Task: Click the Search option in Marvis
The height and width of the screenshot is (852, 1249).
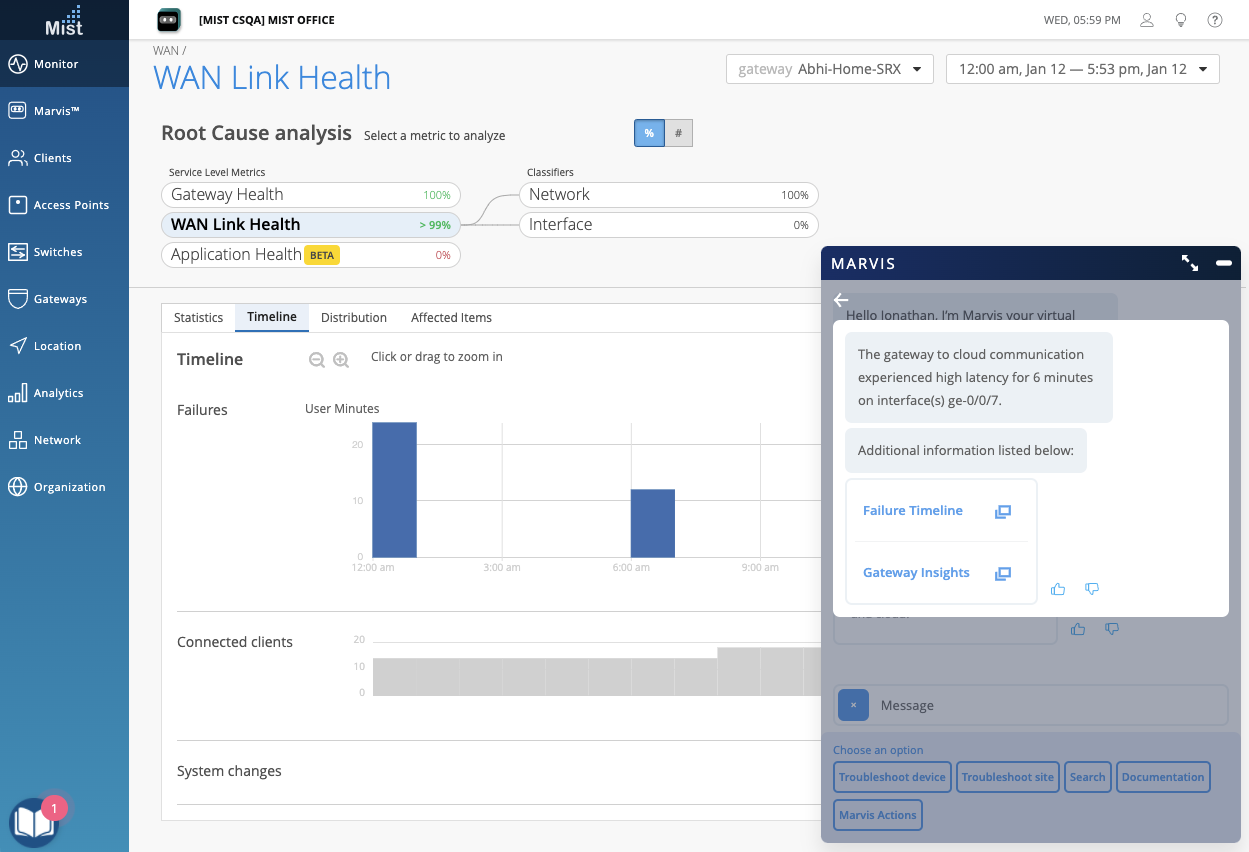Action: (1087, 777)
